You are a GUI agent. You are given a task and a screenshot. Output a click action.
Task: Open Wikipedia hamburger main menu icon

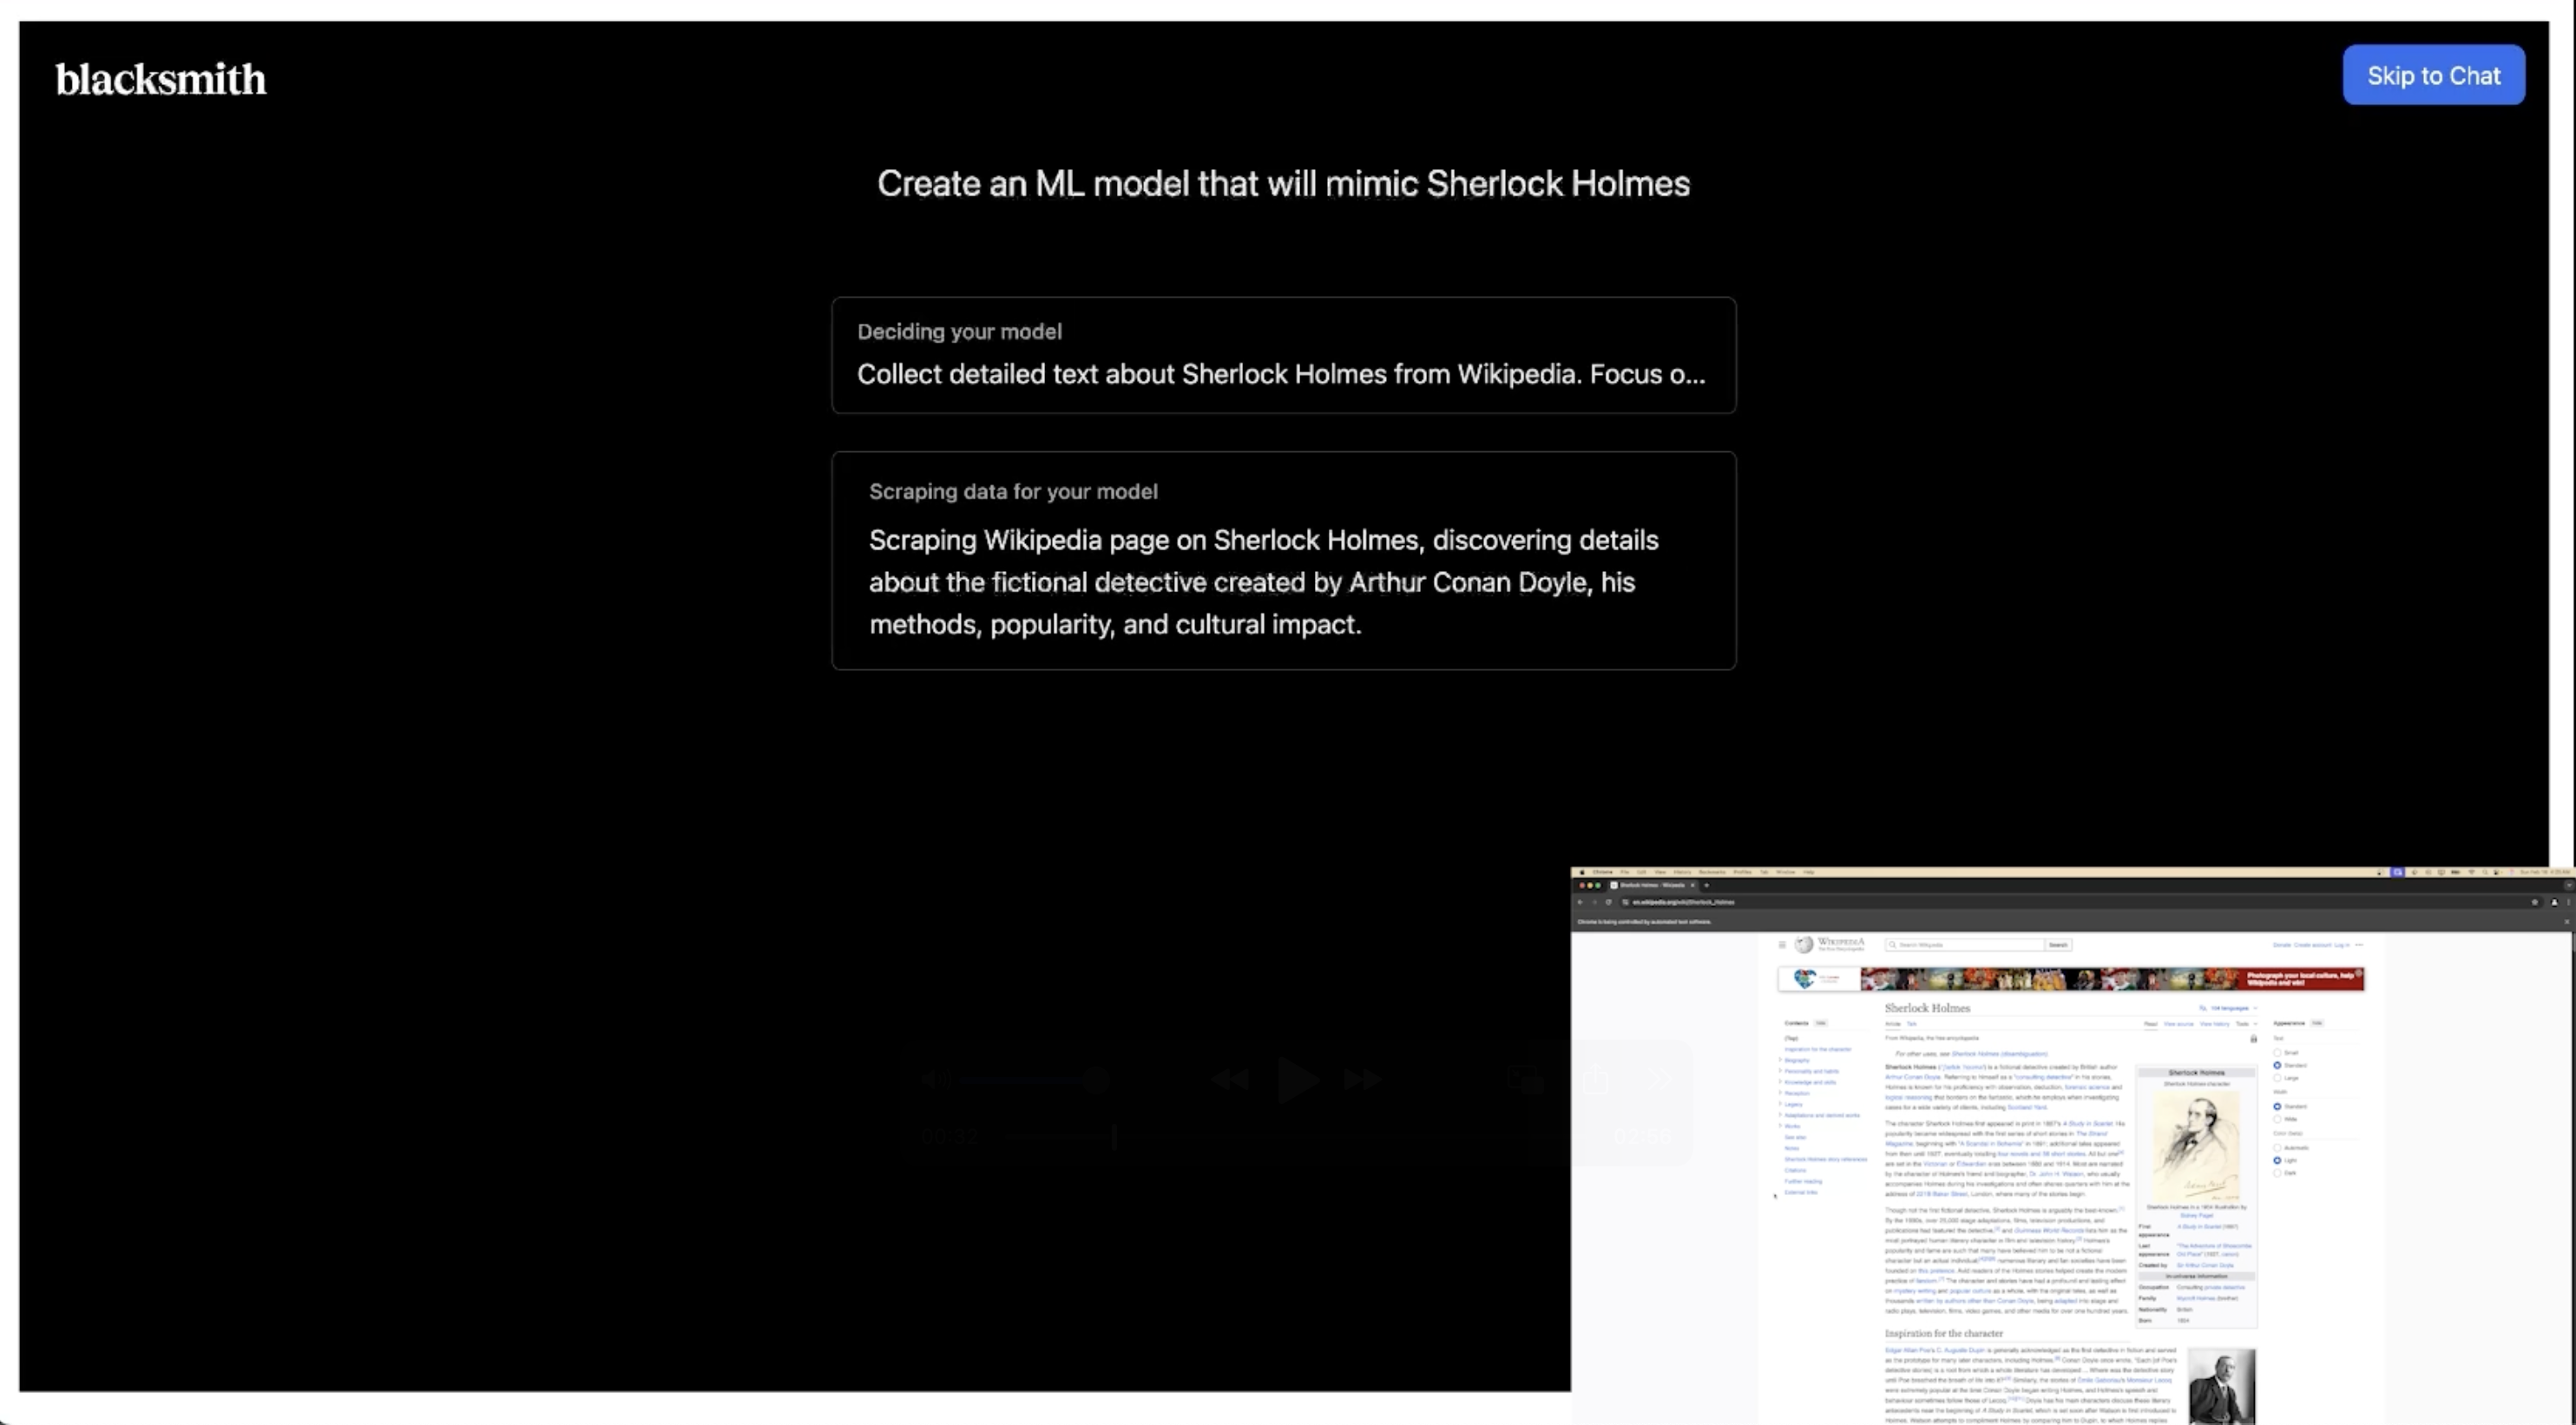point(1781,945)
